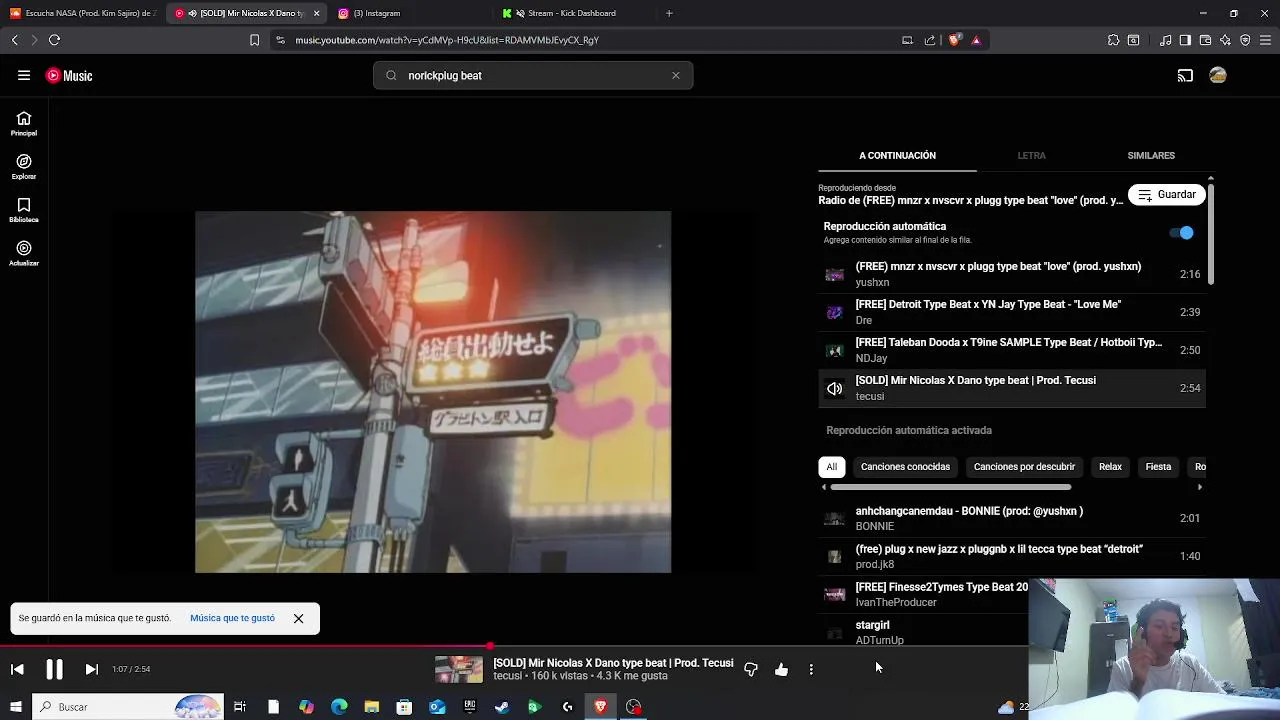This screenshot has width=1280, height=720.
Task: Open the Actualizar upgrade option
Action: [x=24, y=254]
